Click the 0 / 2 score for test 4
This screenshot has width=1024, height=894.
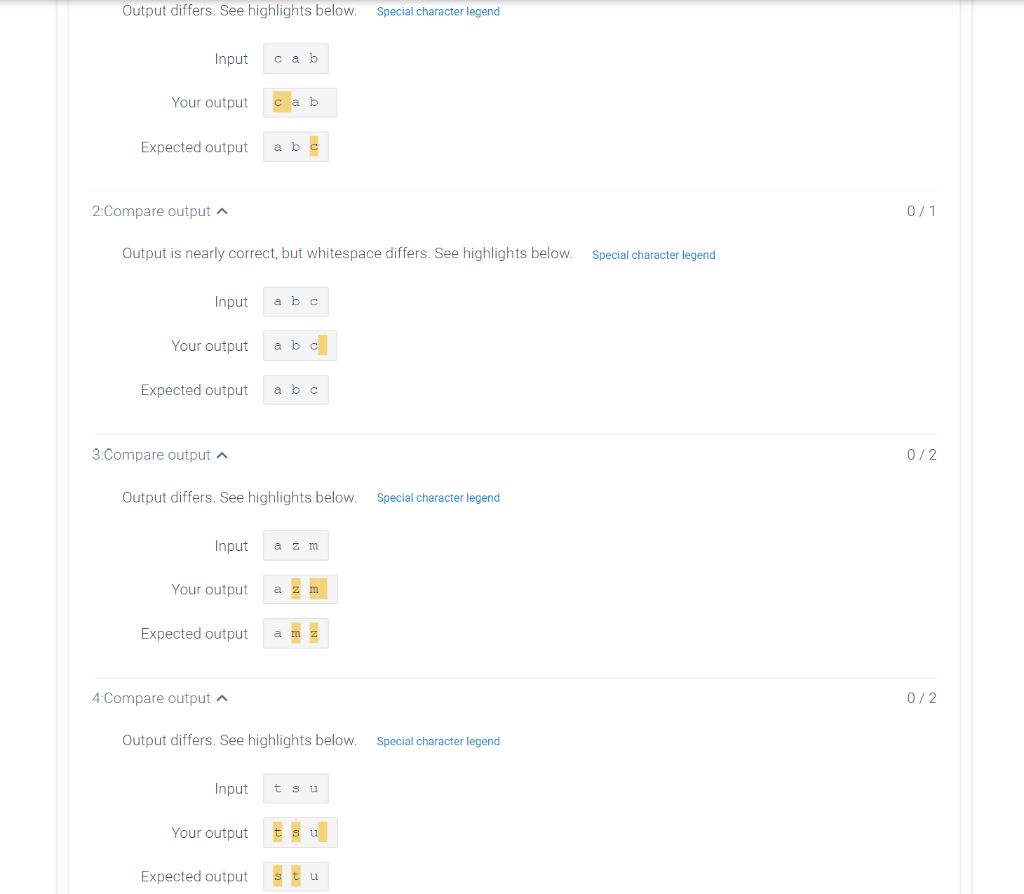click(921, 698)
